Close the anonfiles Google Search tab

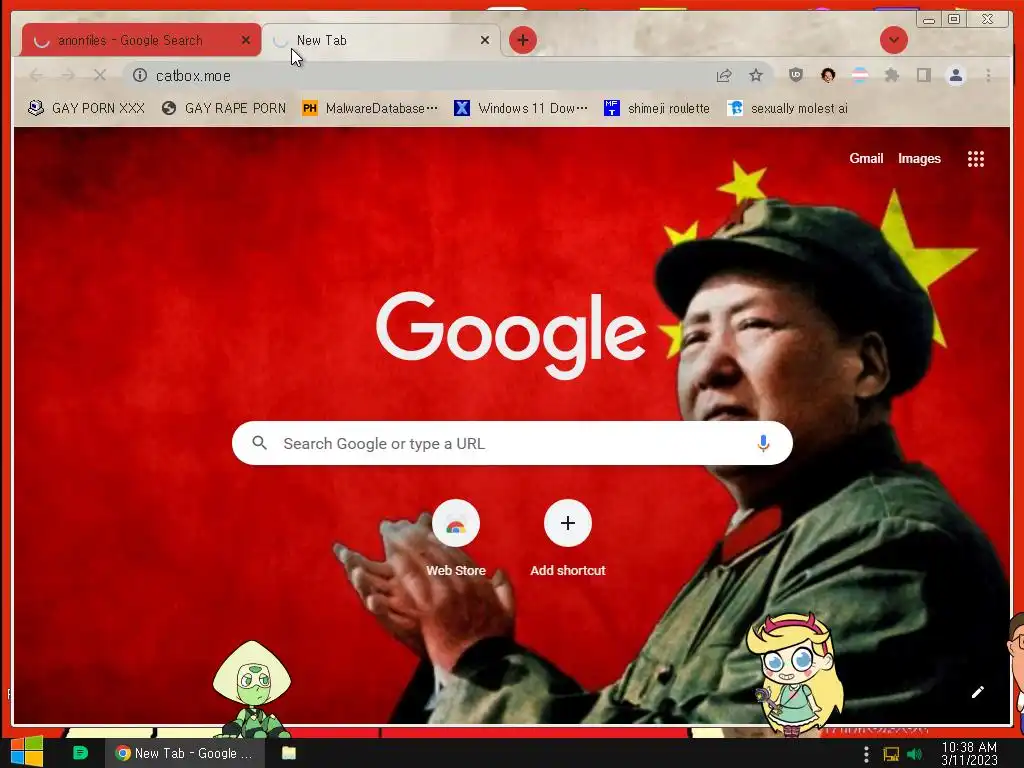click(246, 40)
